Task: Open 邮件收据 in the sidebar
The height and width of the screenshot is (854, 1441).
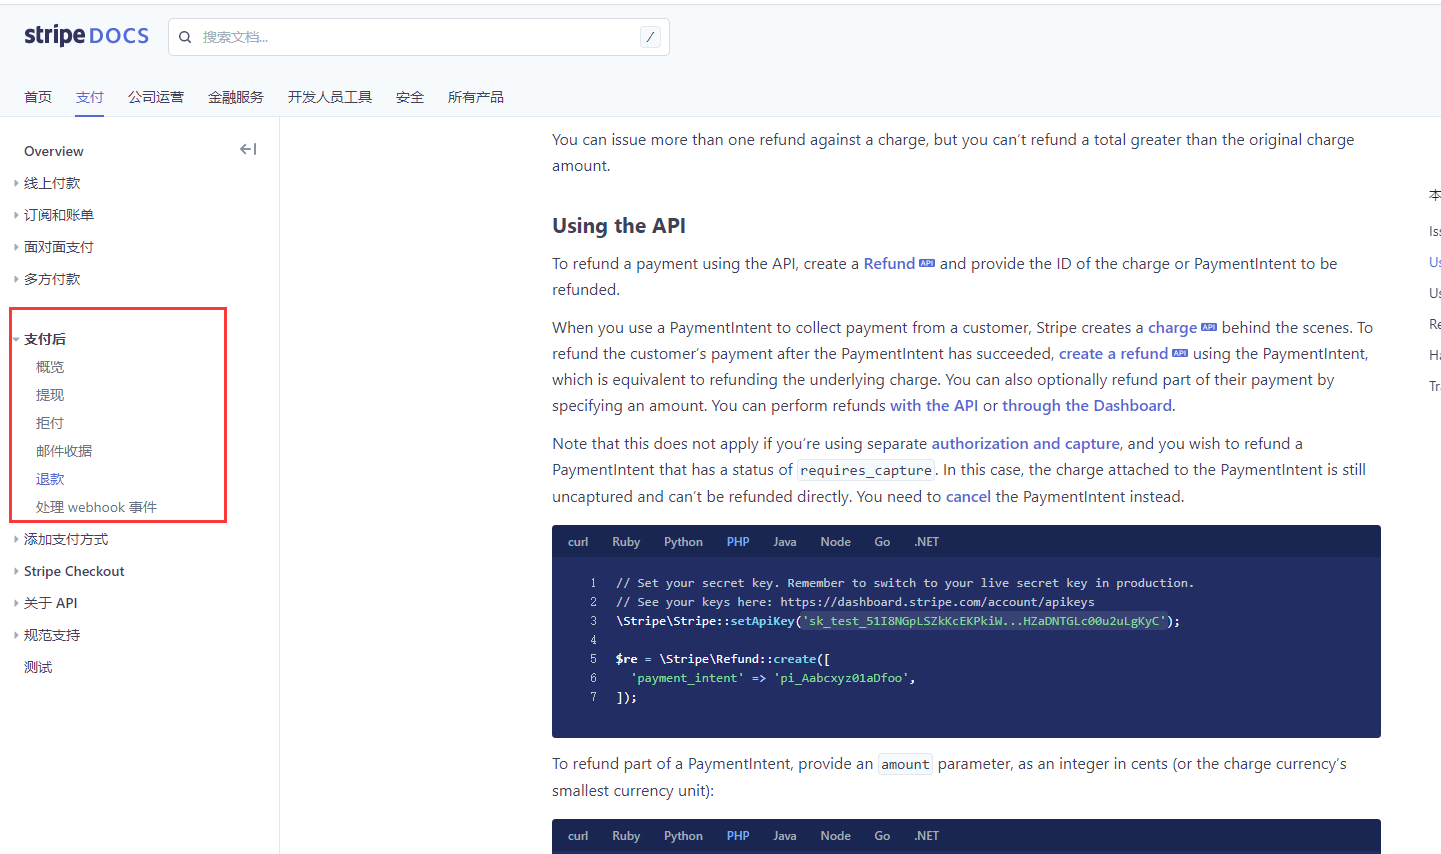Action: [64, 451]
